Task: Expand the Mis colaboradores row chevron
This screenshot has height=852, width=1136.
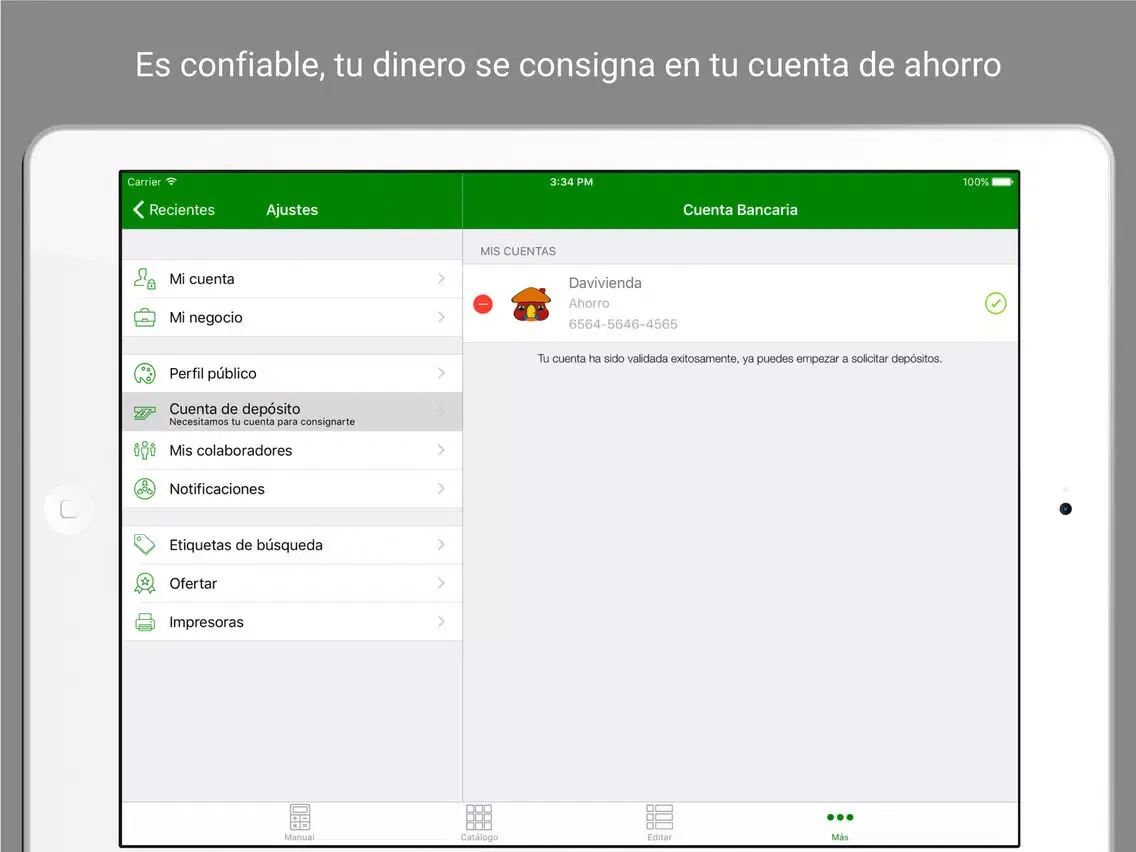Action: point(441,450)
